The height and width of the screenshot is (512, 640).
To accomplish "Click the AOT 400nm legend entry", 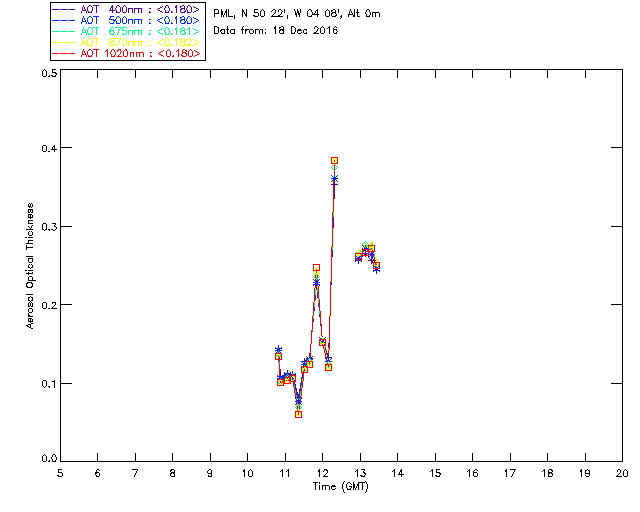I will [x=127, y=9].
